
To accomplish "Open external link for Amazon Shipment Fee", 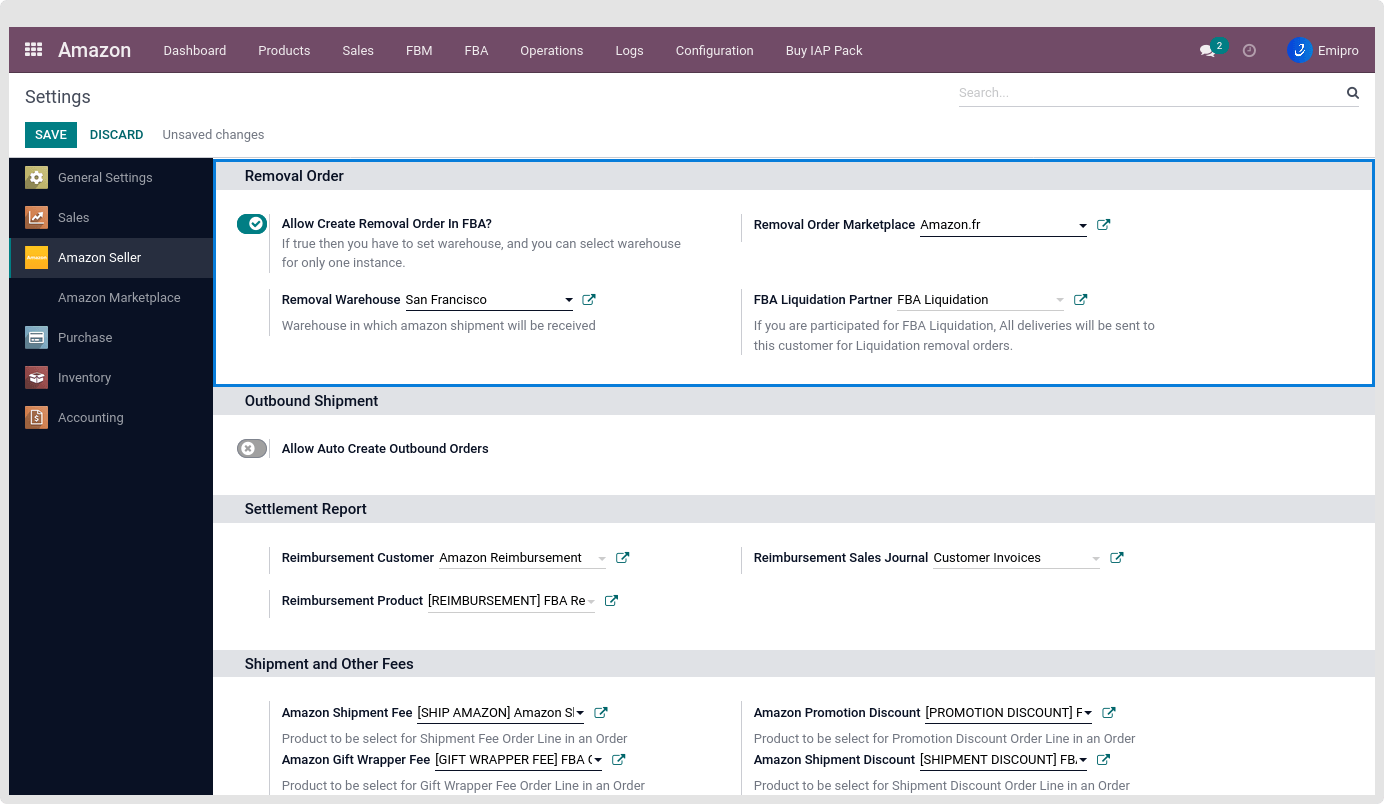I will click(x=601, y=713).
